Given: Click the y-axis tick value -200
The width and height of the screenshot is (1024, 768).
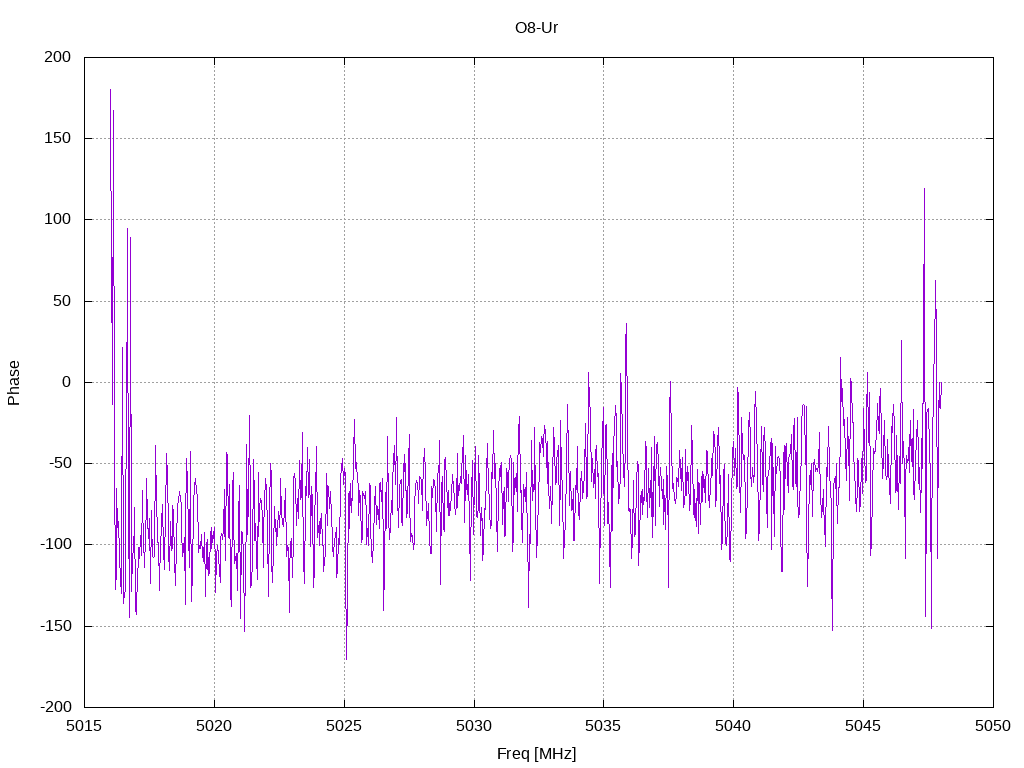Looking at the screenshot, I should [56, 707].
